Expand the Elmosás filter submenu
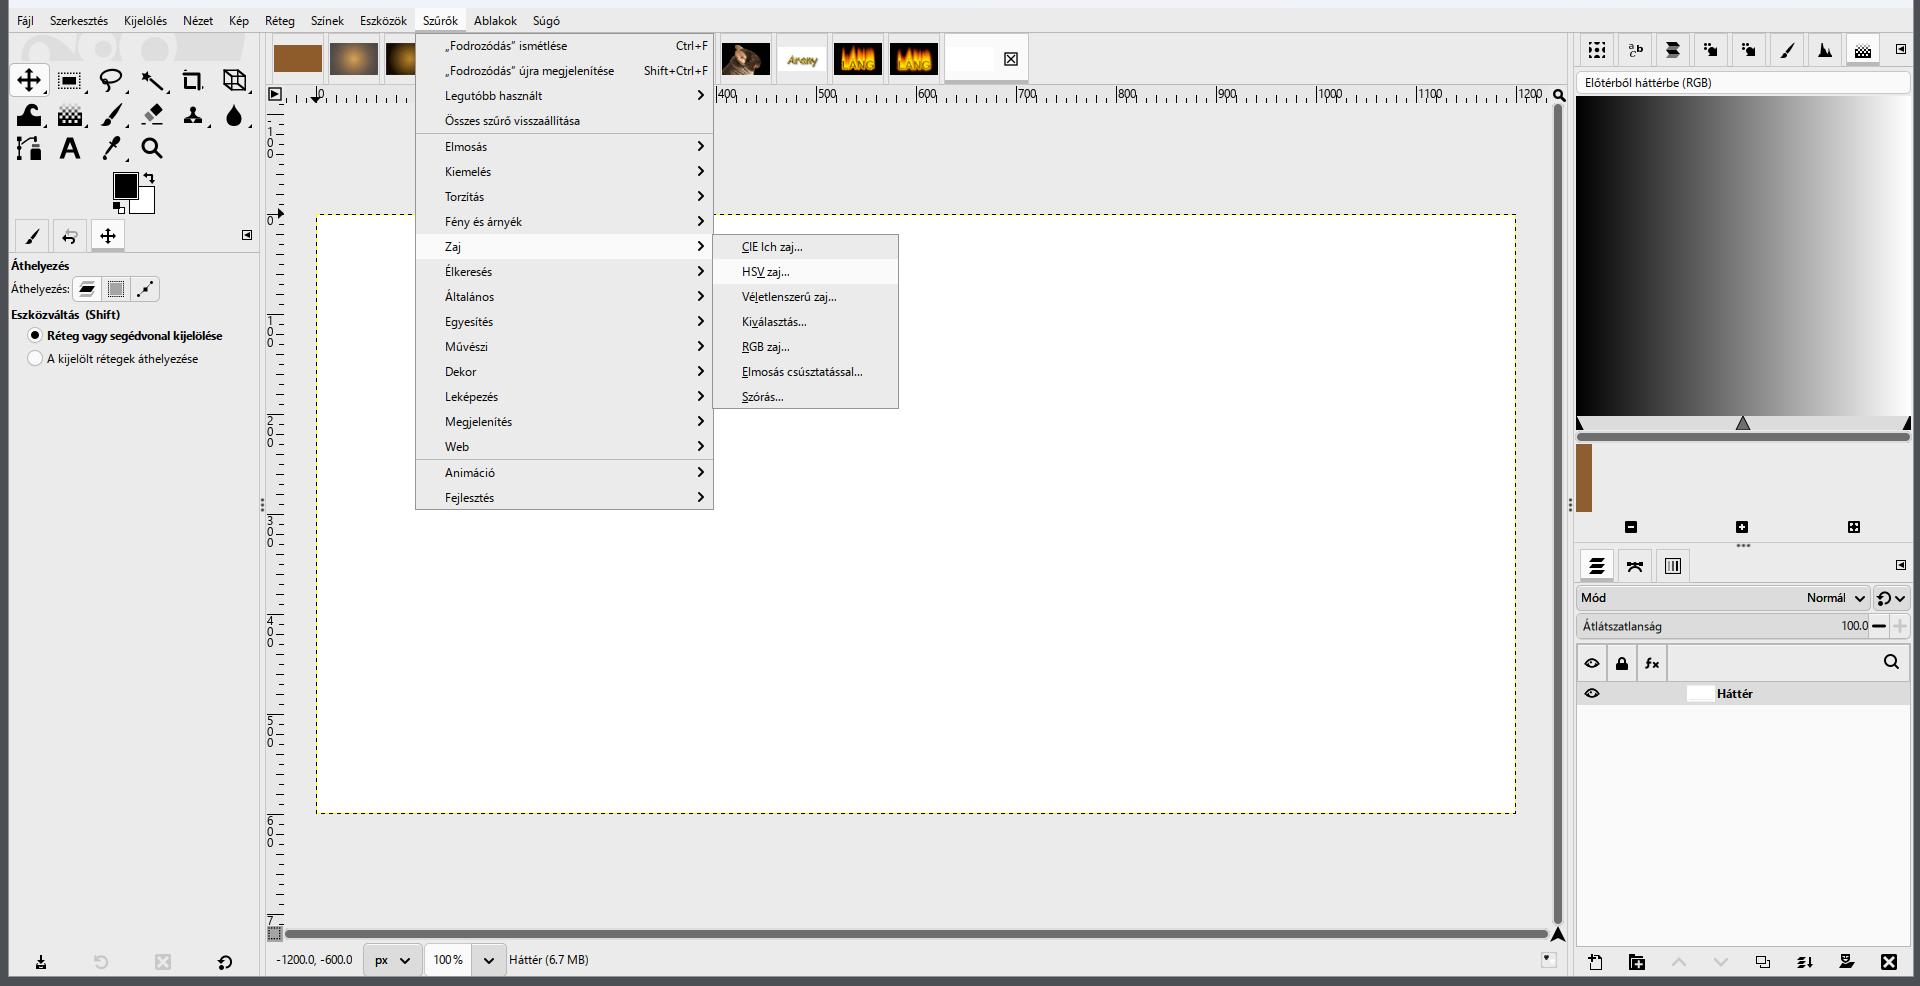The width and height of the screenshot is (1920, 986). (x=564, y=147)
